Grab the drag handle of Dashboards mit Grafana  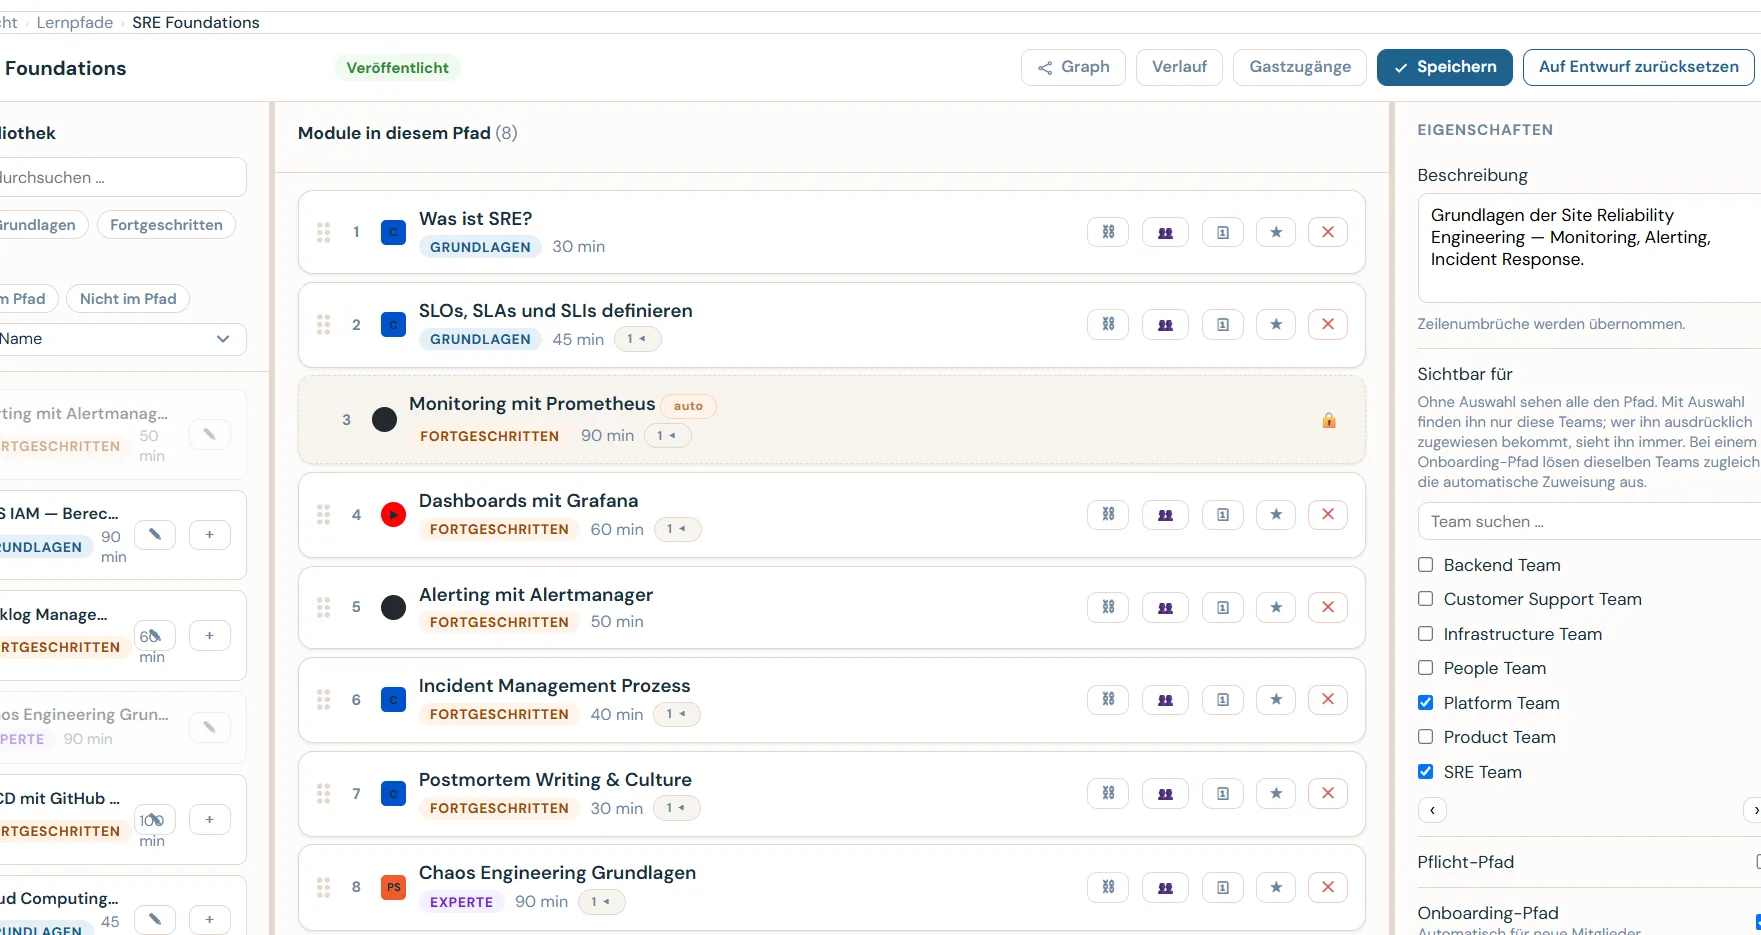click(x=323, y=514)
